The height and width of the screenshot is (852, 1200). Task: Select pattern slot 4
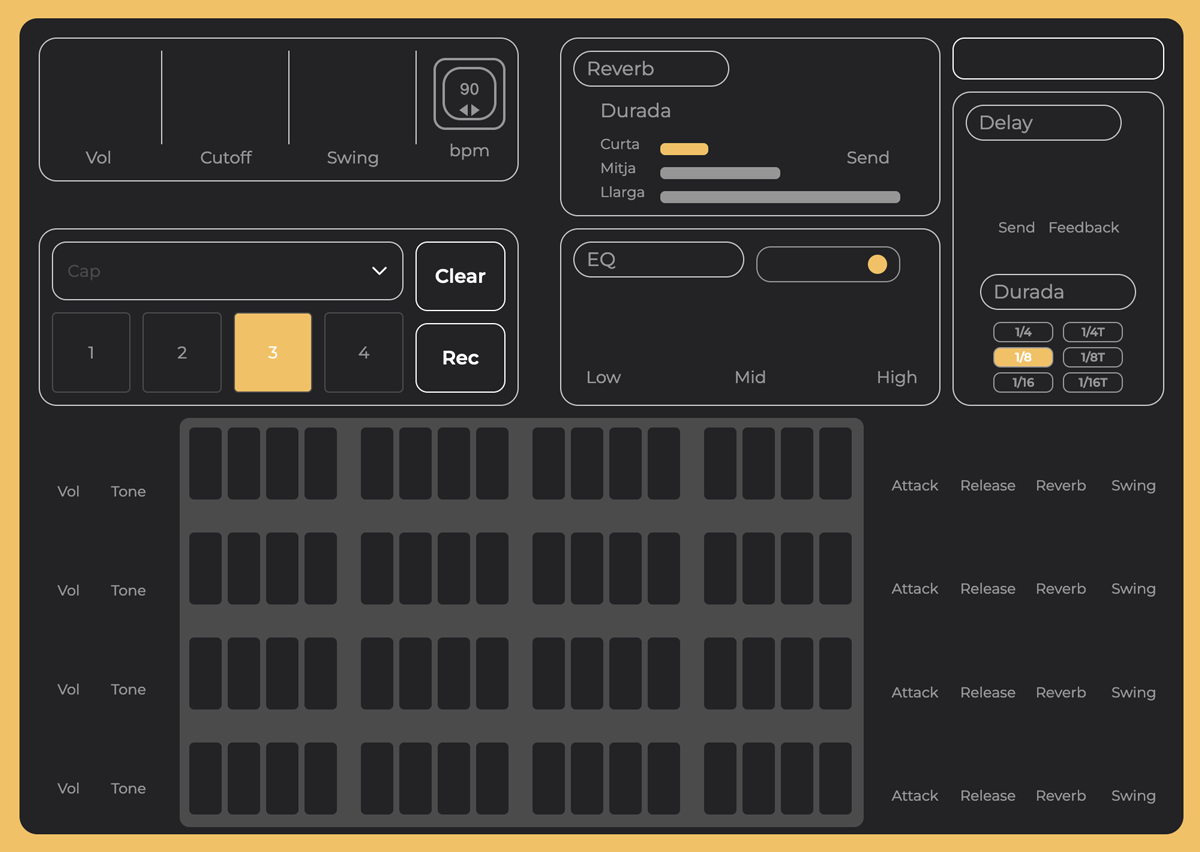coord(364,353)
